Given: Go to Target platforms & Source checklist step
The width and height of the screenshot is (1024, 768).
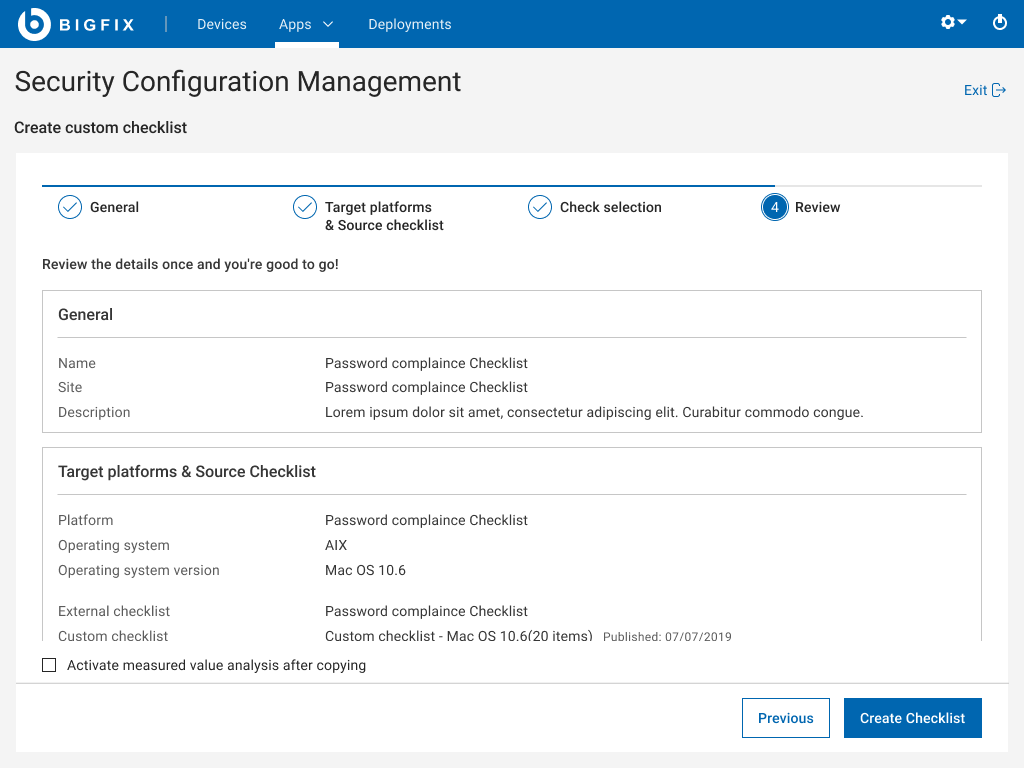Looking at the screenshot, I should (384, 216).
